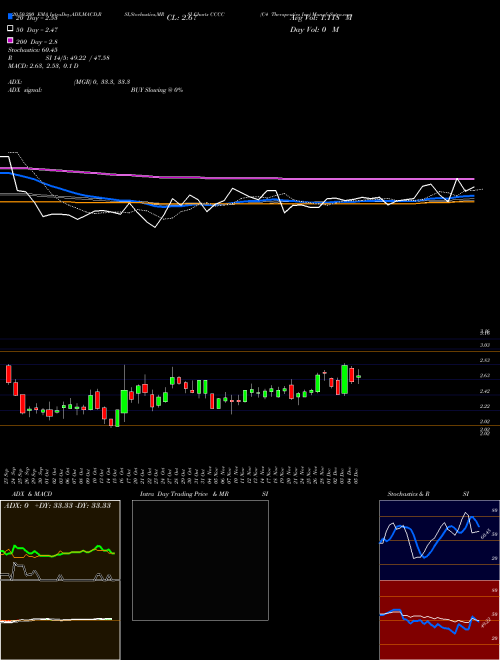The height and width of the screenshot is (660, 500).
Task: Click the 'ADX & MACD' panel title
Action: pyautogui.click(x=32, y=494)
